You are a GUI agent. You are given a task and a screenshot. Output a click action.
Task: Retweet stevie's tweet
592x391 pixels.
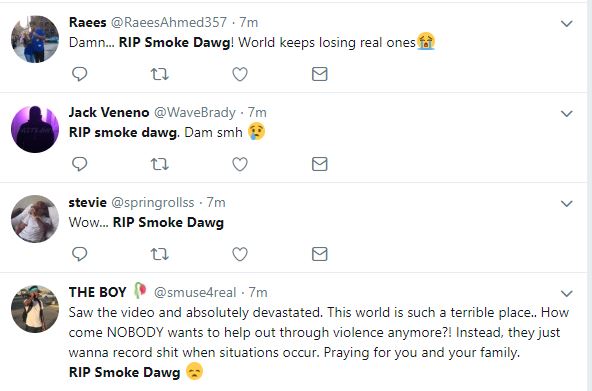tap(160, 254)
